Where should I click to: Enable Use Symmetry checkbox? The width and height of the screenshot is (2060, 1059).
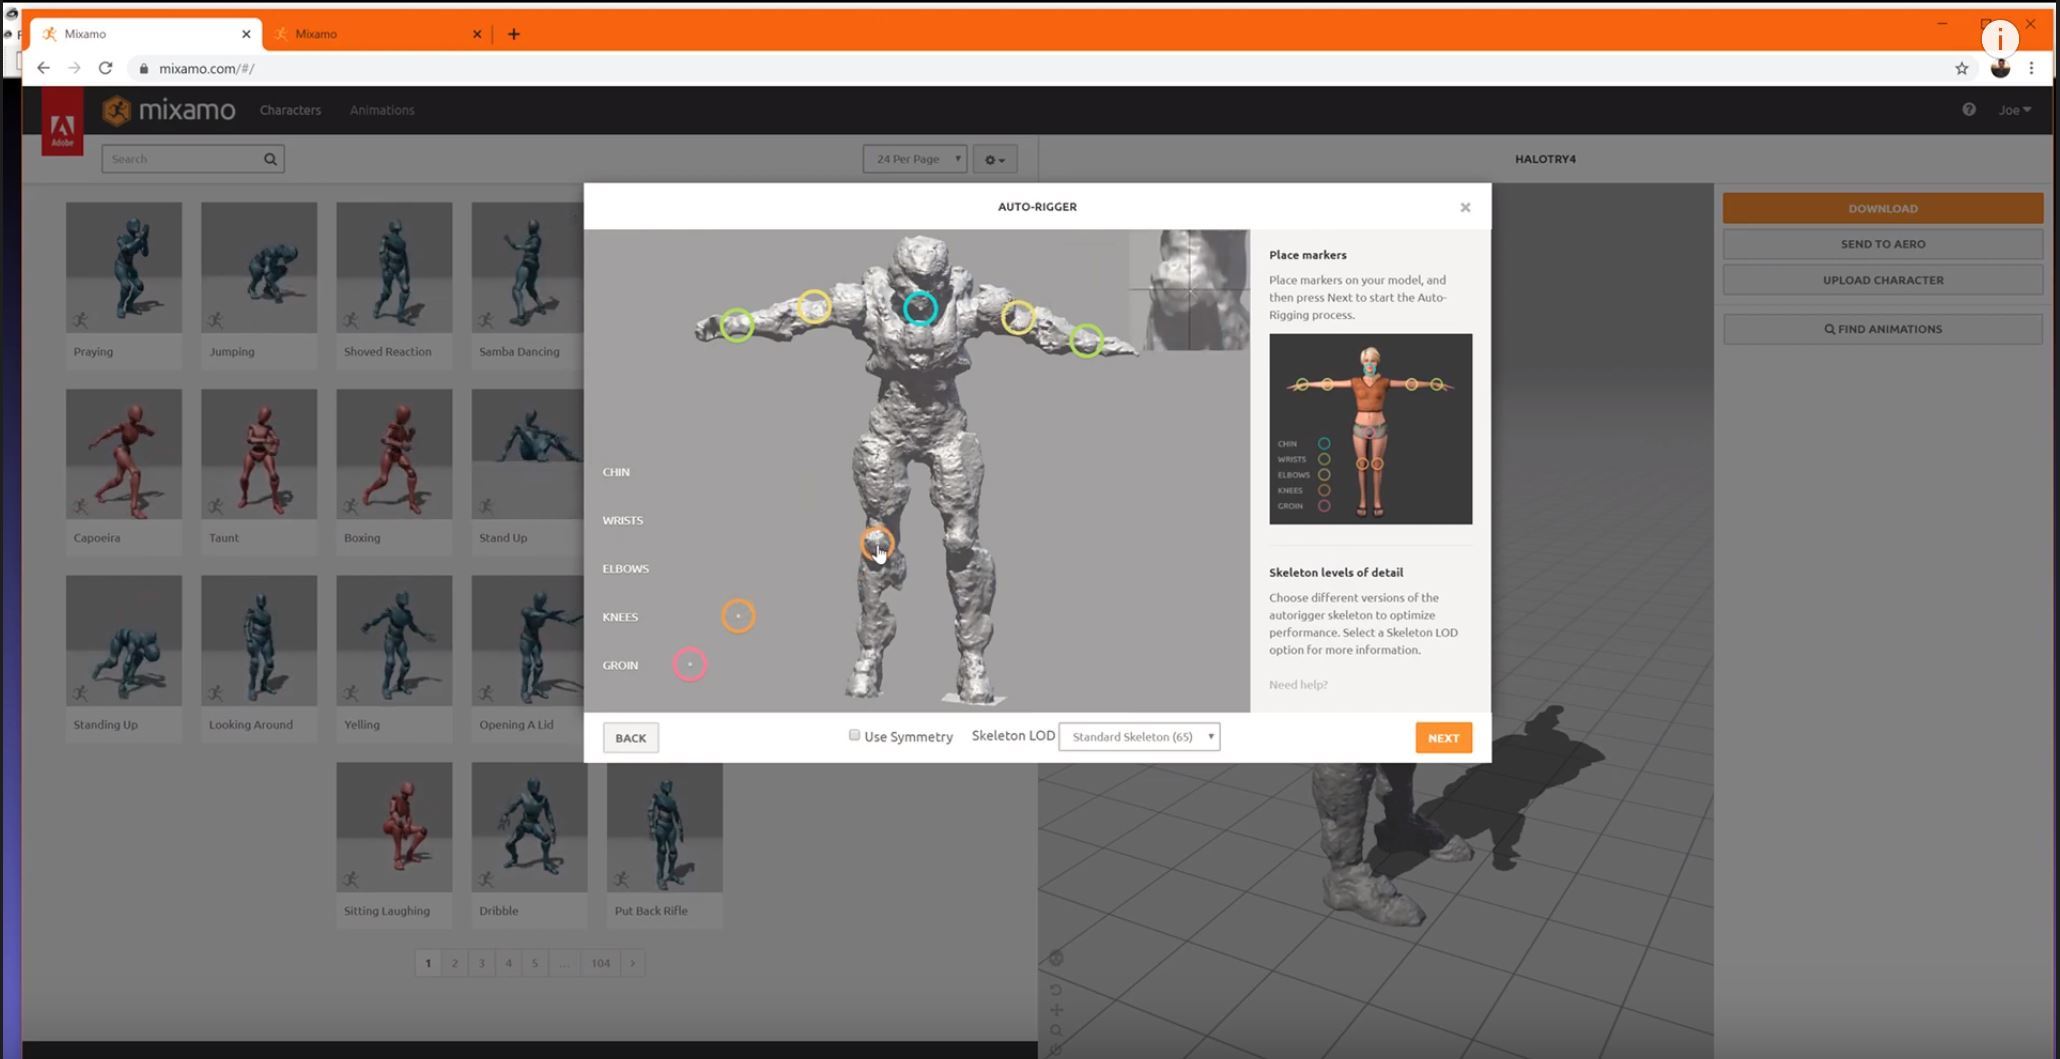854,735
